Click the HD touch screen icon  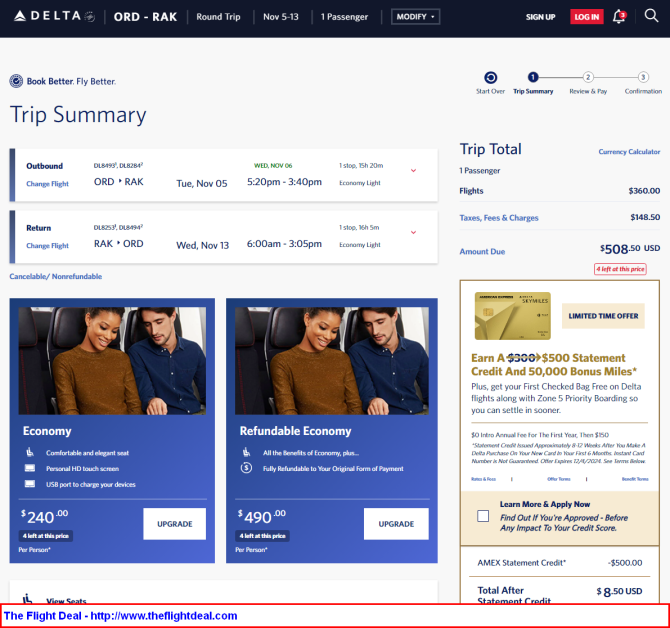(x=30, y=468)
